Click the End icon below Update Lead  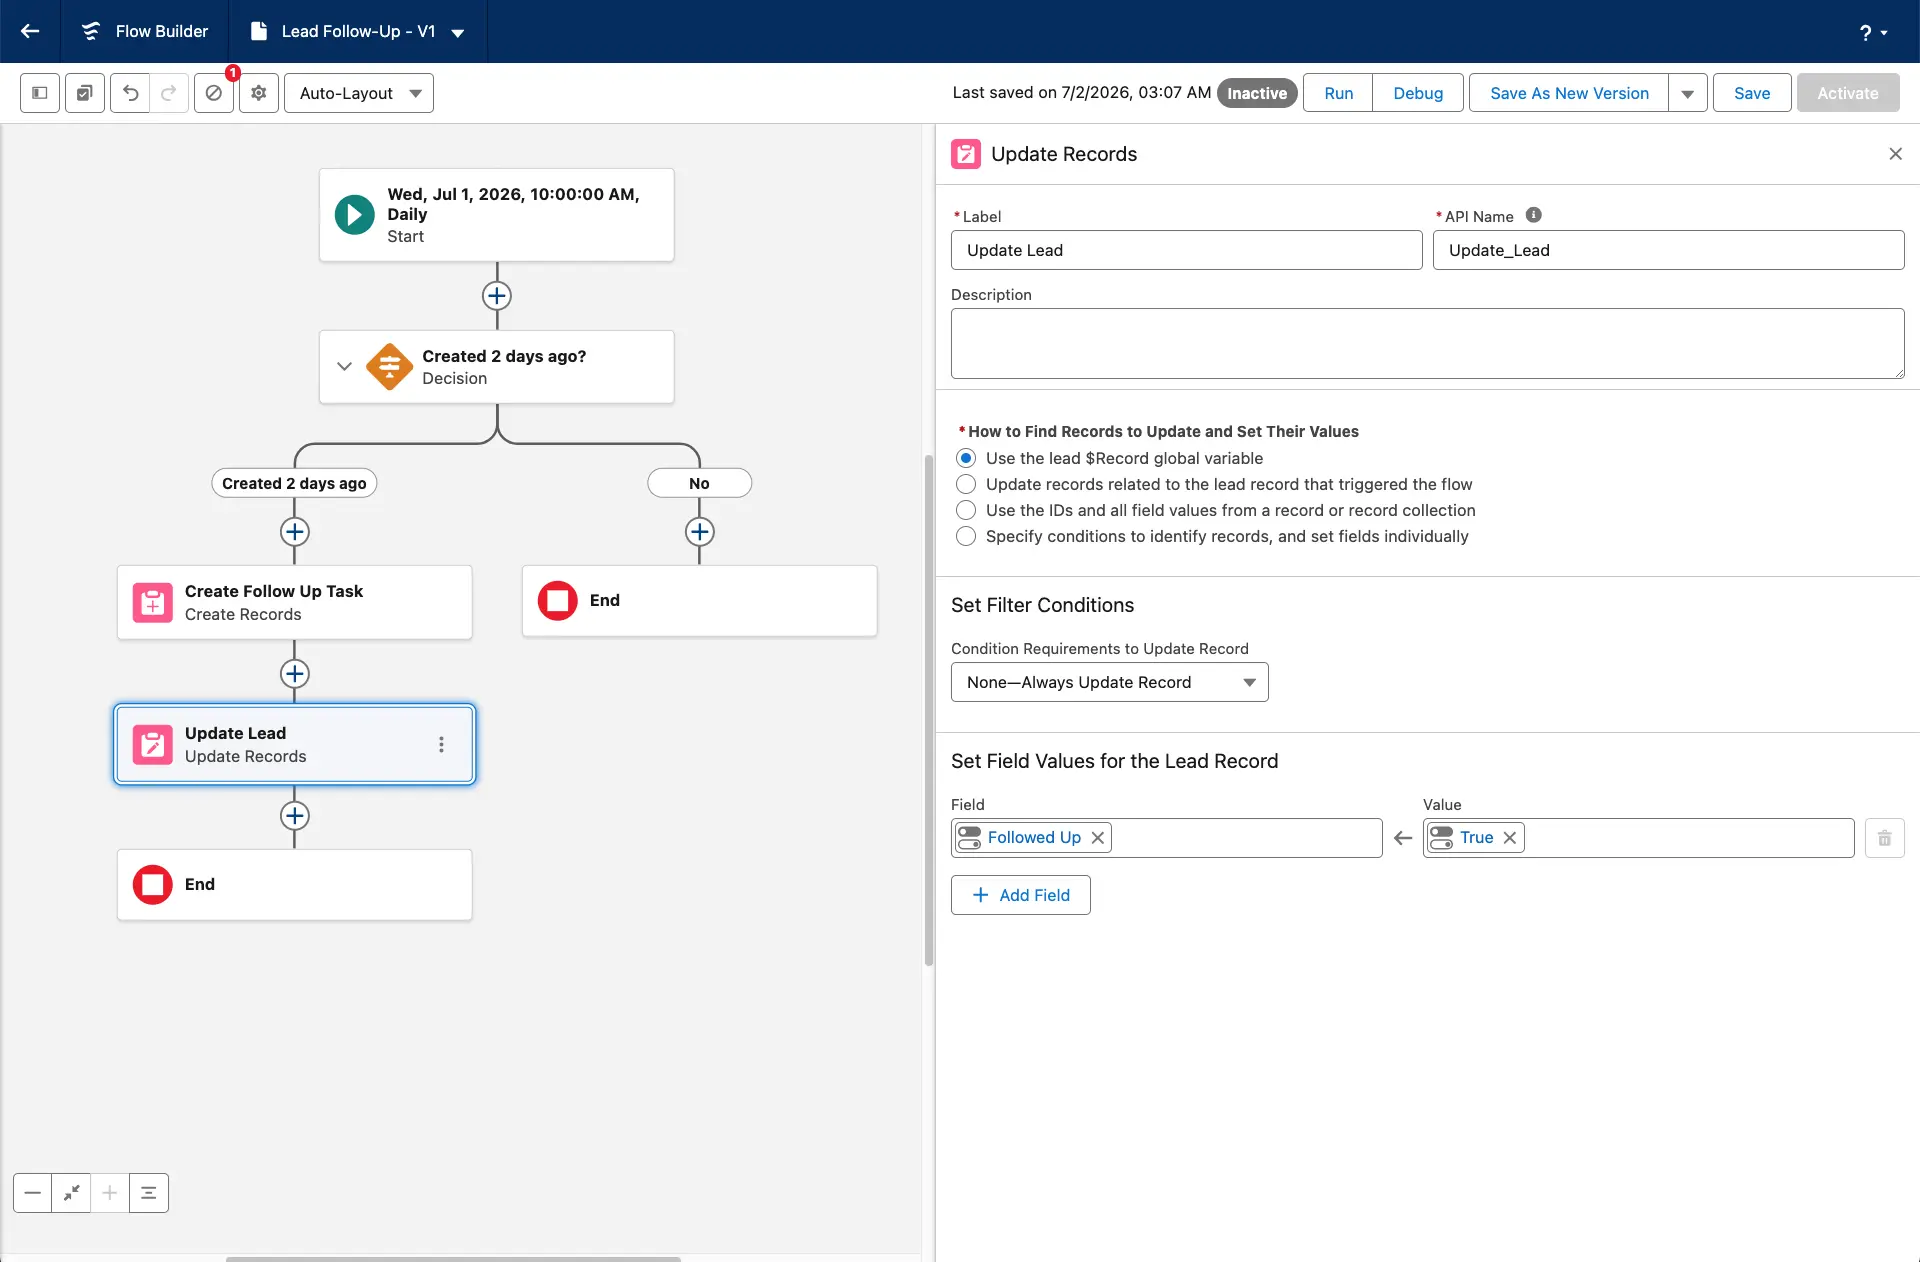pos(153,885)
